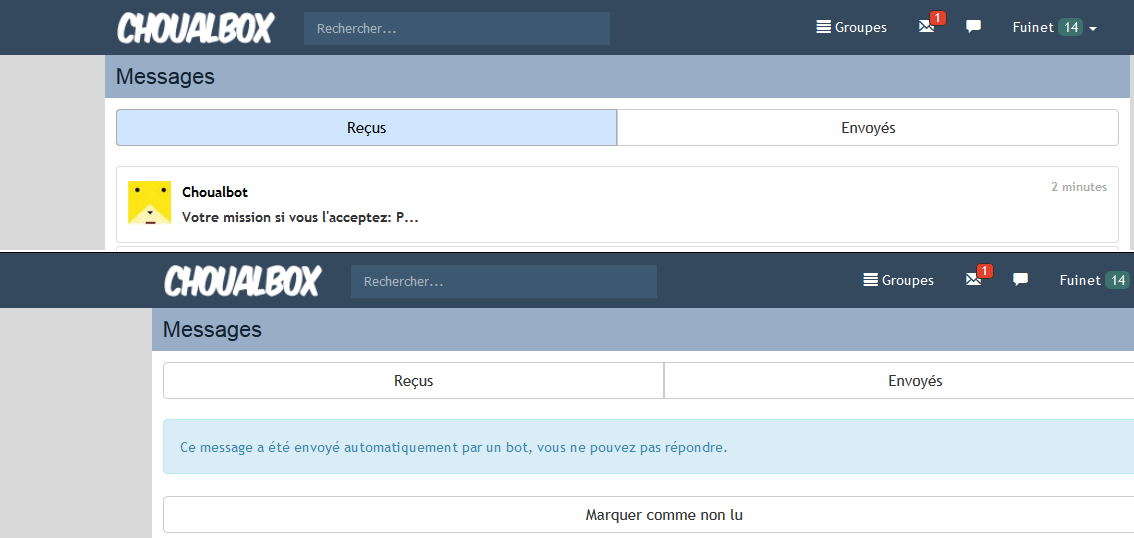Expand the Fuinet dropdown caret in upper header

1093,29
